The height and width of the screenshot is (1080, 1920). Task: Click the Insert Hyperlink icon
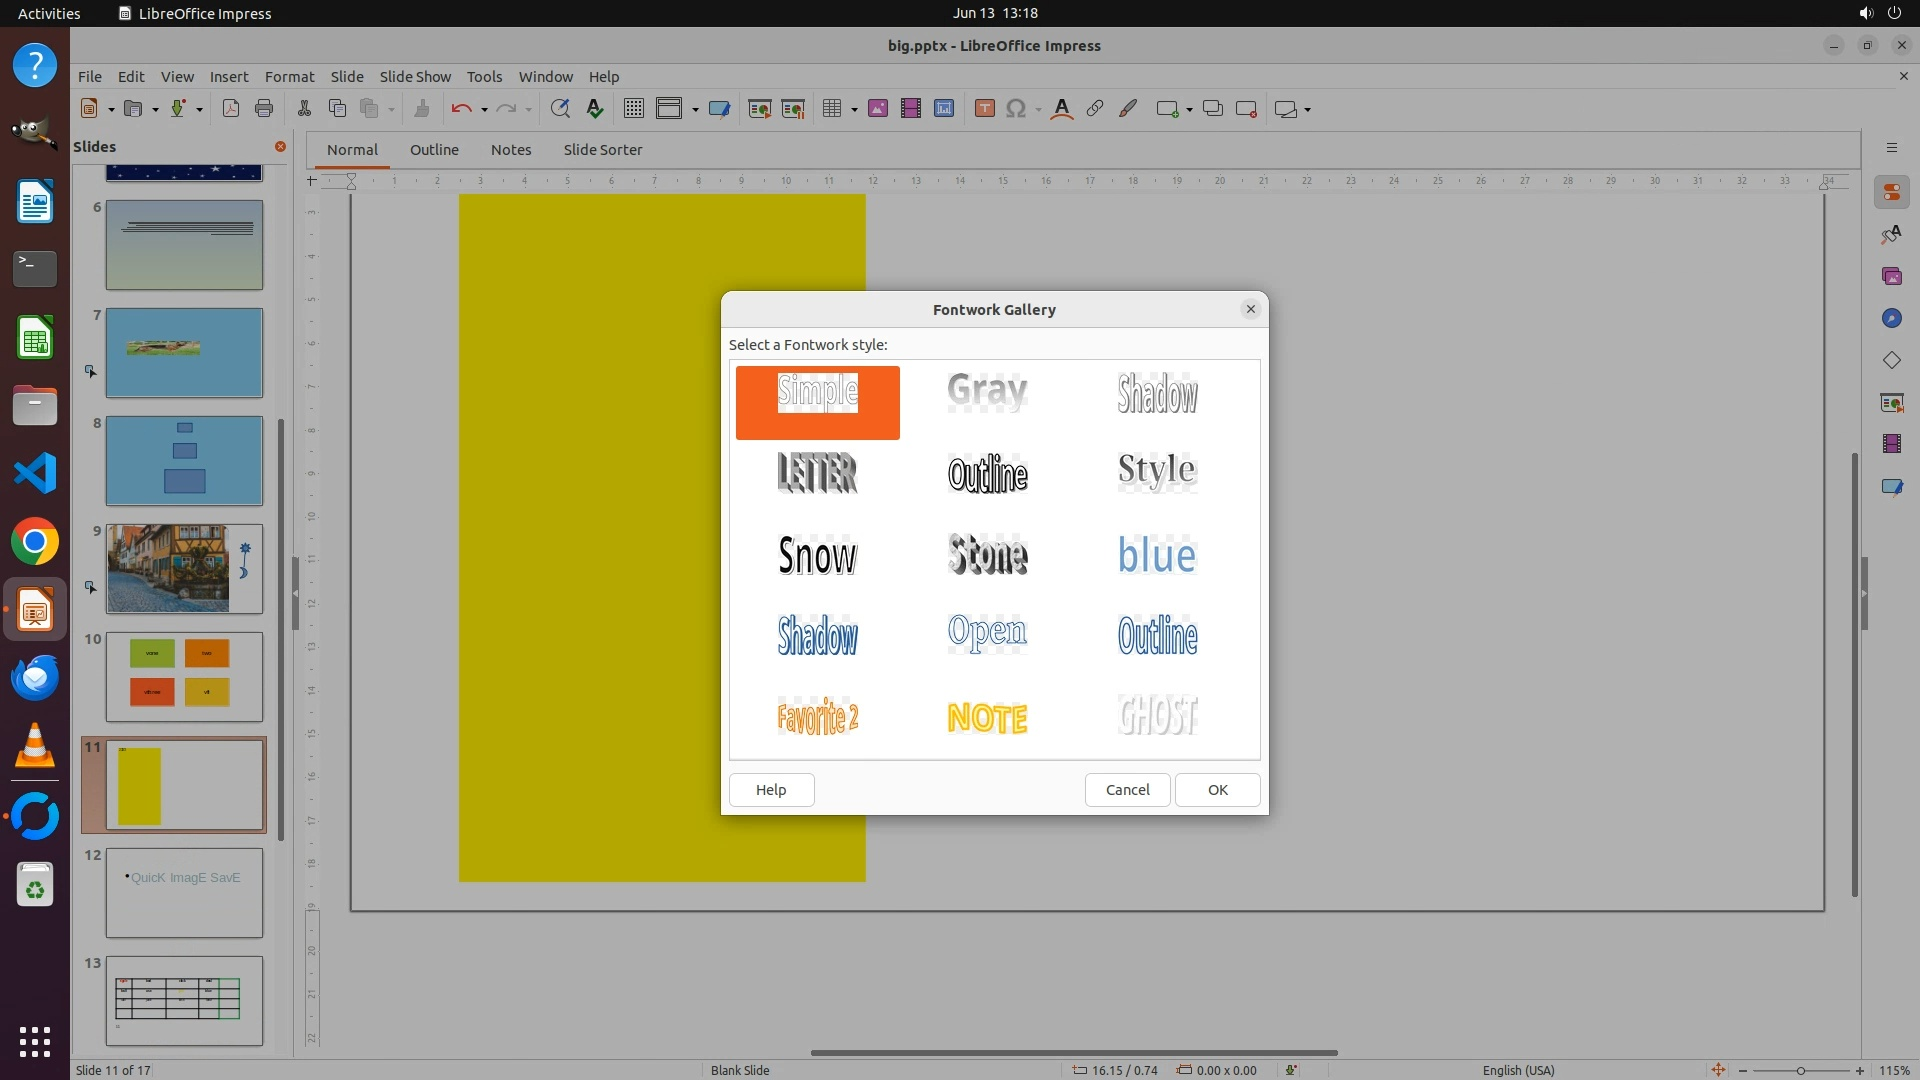(x=1095, y=109)
